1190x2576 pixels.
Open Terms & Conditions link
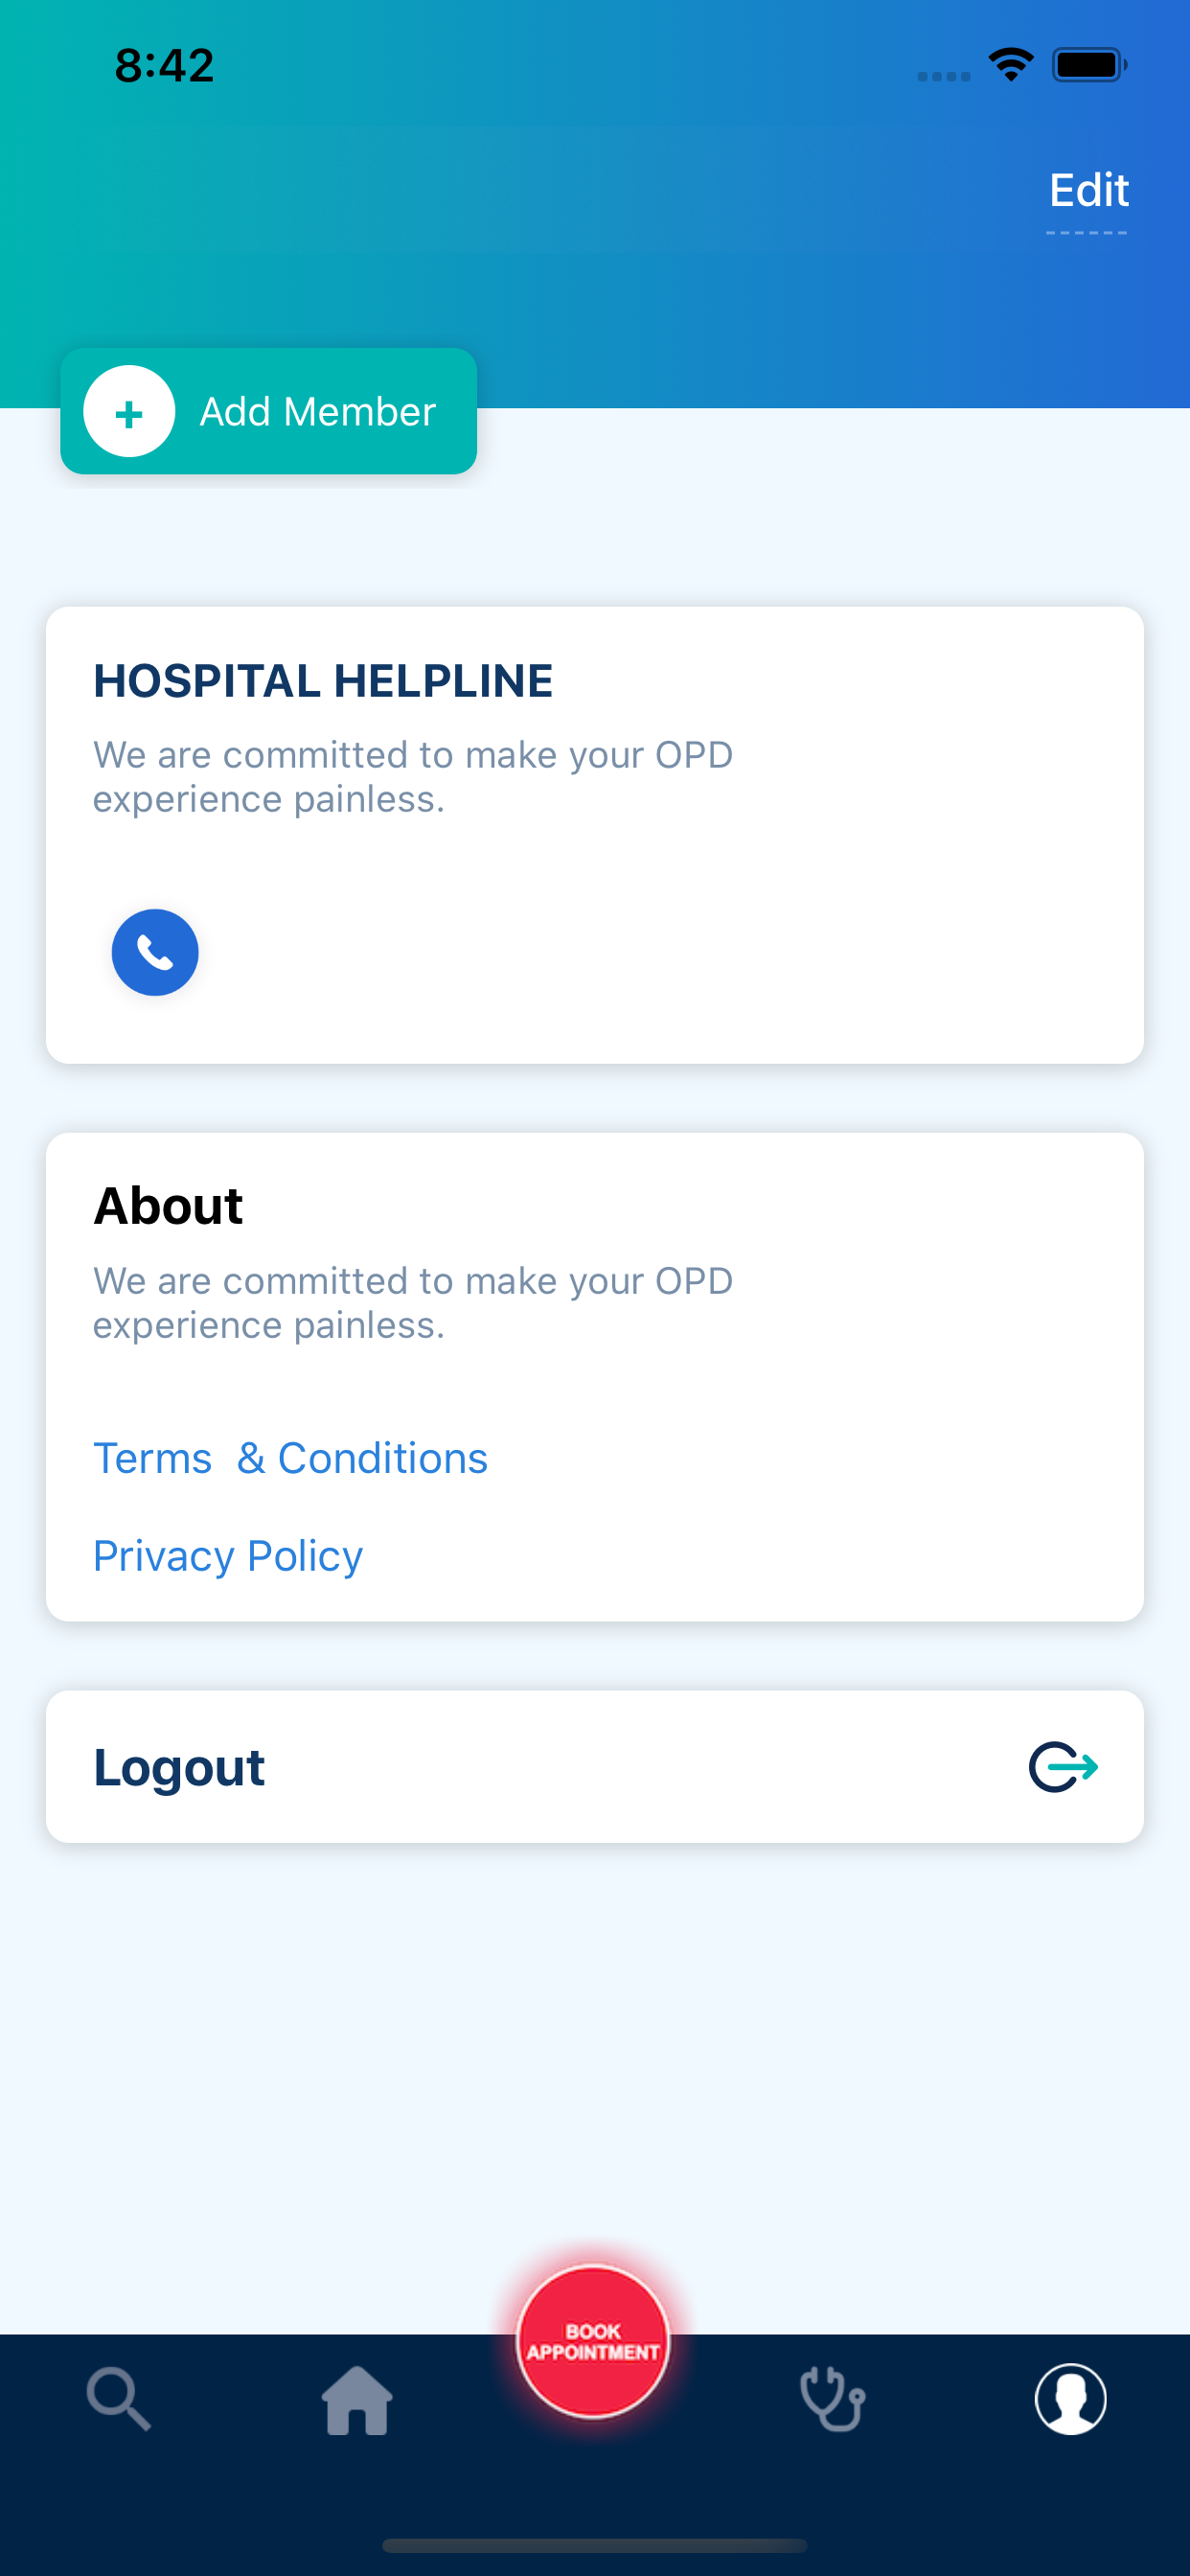click(290, 1458)
